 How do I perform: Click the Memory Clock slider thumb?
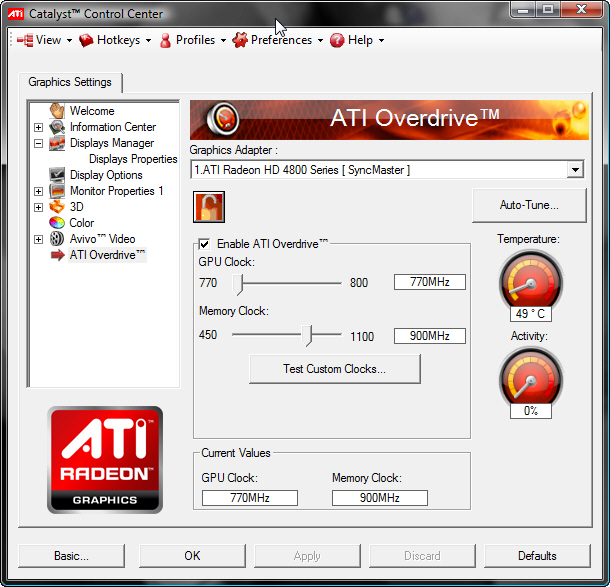(x=307, y=335)
